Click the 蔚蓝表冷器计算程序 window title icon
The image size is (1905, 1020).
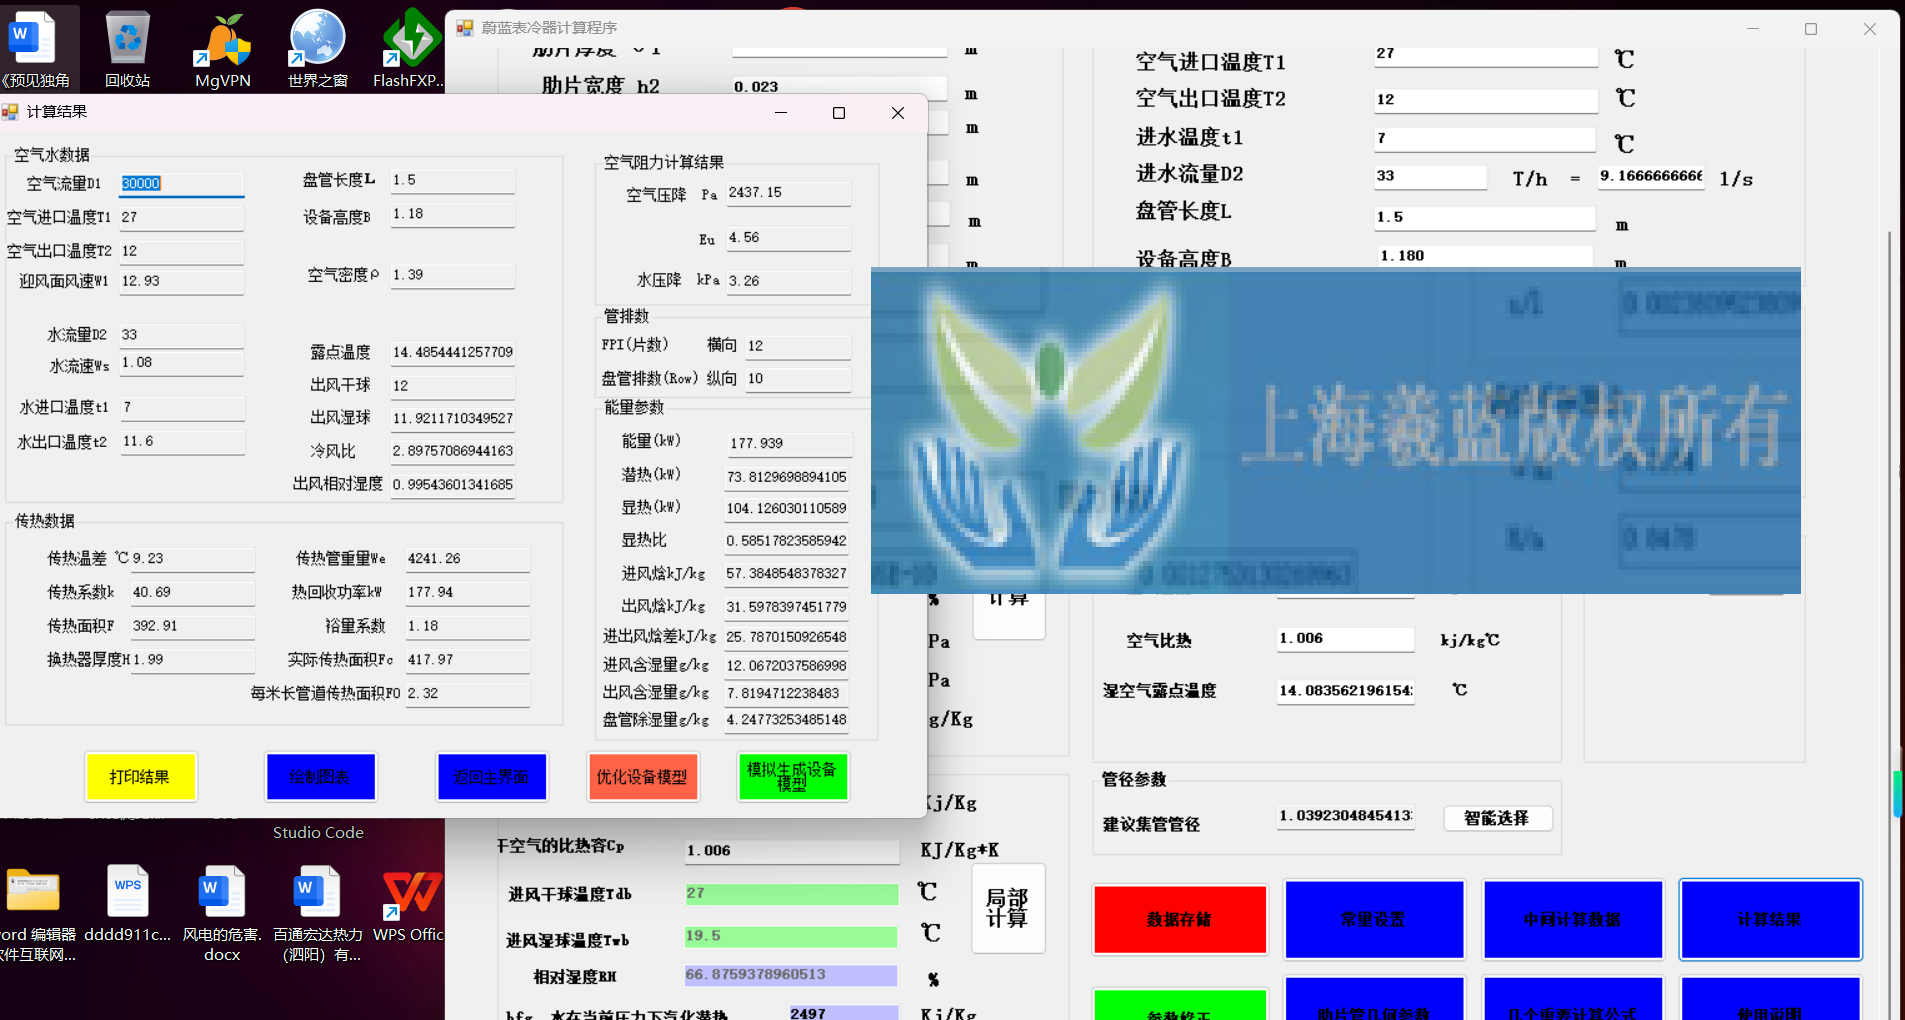465,28
